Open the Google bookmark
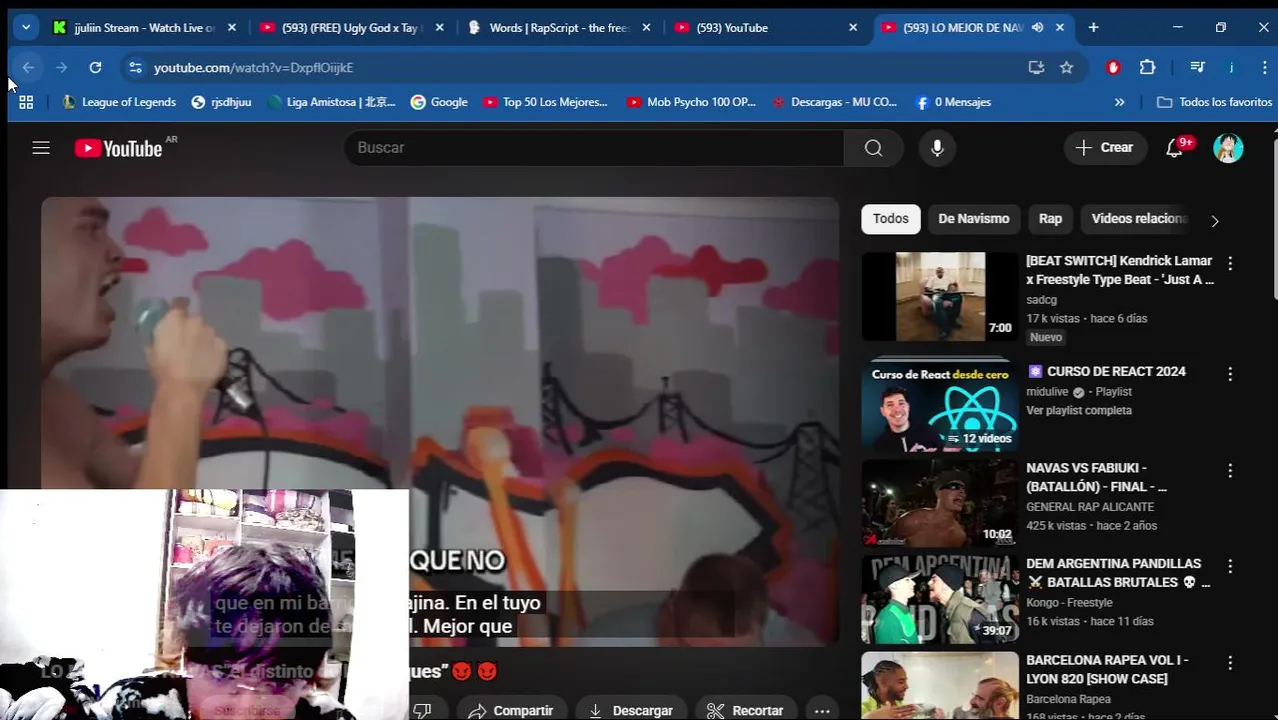1278x720 pixels. pos(439,102)
